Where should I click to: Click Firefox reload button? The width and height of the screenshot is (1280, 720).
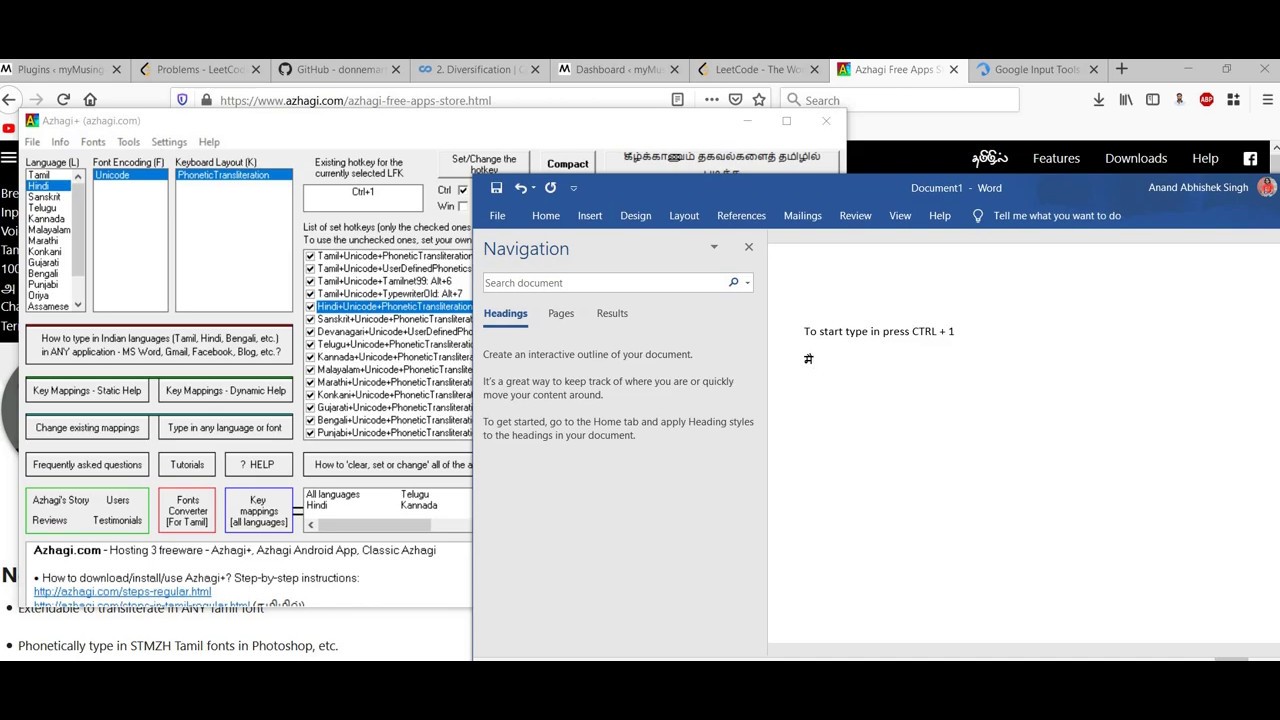tap(63, 100)
